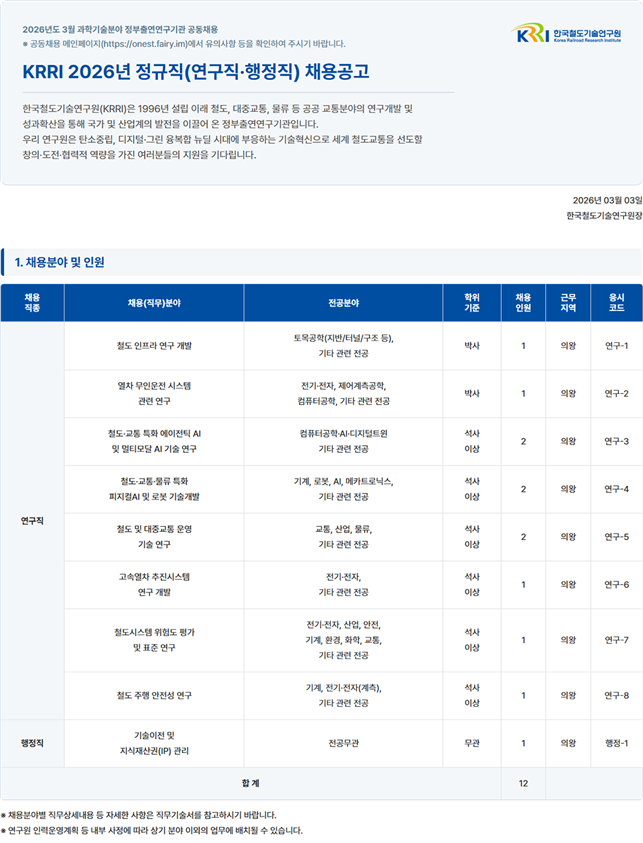Click the '행정직' job category cell

[x=32, y=744]
